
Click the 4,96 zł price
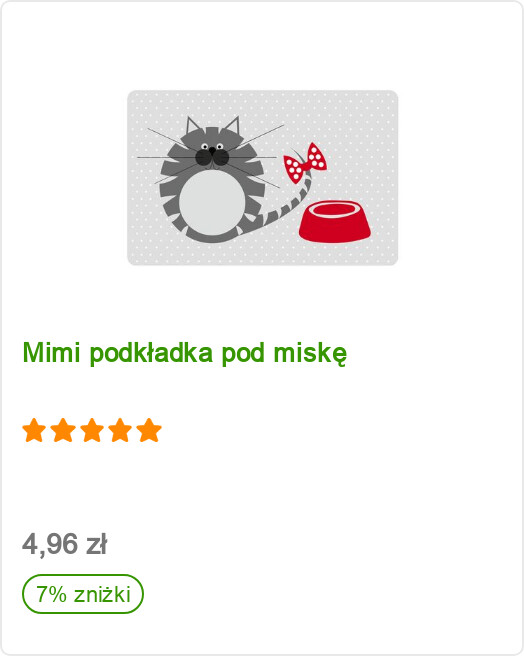[64, 544]
